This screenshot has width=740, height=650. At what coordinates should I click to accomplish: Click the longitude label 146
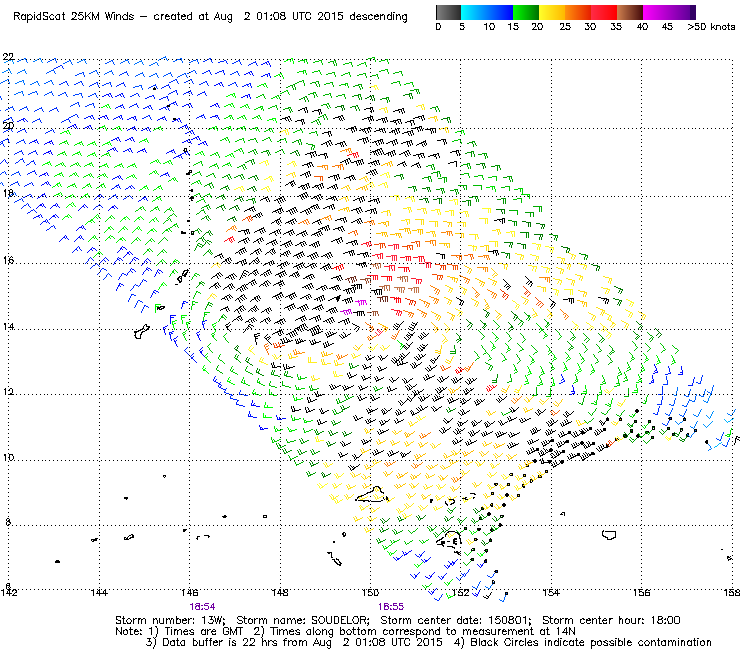coord(189,593)
